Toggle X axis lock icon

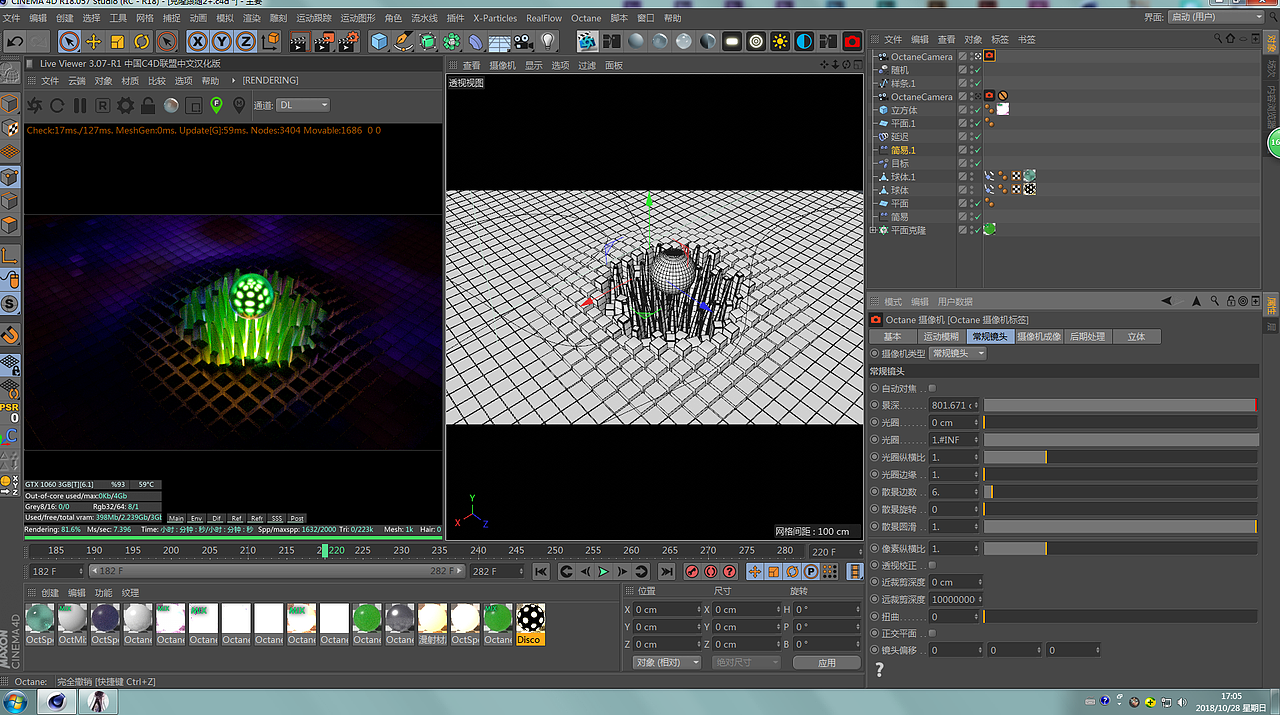(197, 41)
